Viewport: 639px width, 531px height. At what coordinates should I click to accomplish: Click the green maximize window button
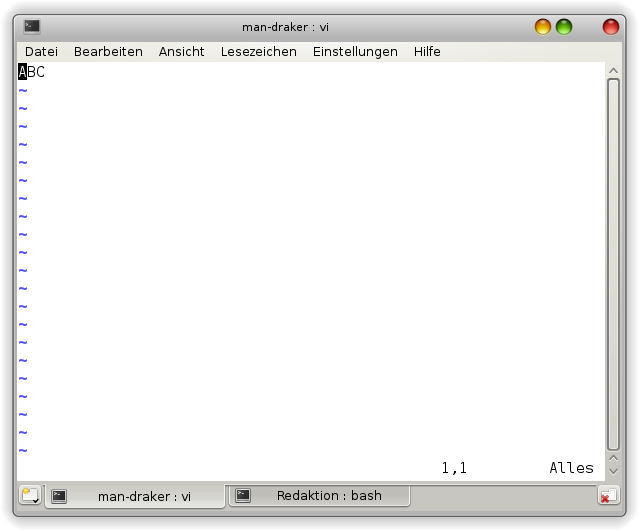(x=564, y=27)
